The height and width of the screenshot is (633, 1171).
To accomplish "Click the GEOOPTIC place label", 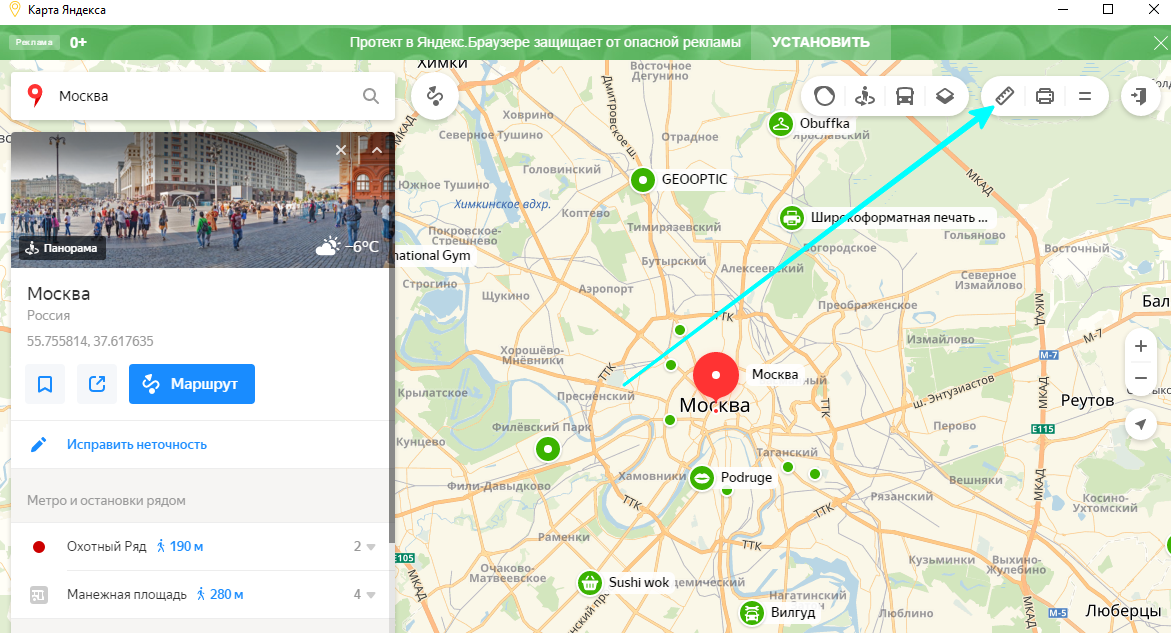I will click(695, 180).
